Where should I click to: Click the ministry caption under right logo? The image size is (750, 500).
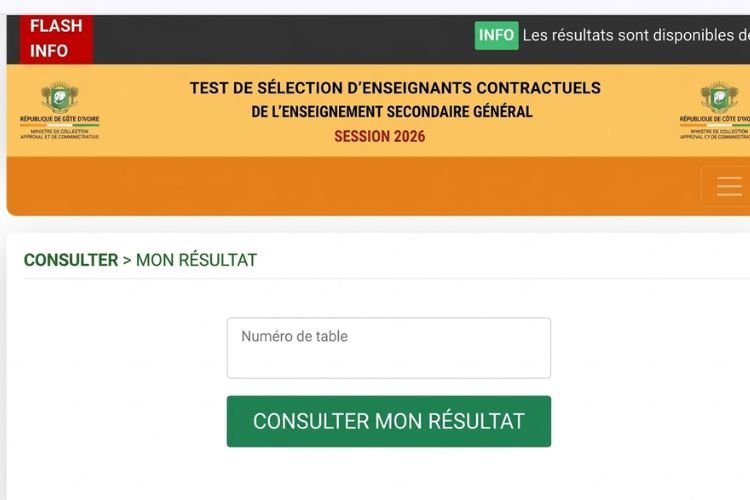click(x=714, y=133)
